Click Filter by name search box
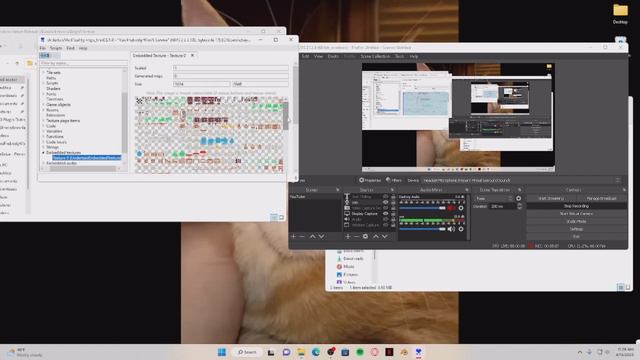The width and height of the screenshot is (640, 360). point(83,63)
